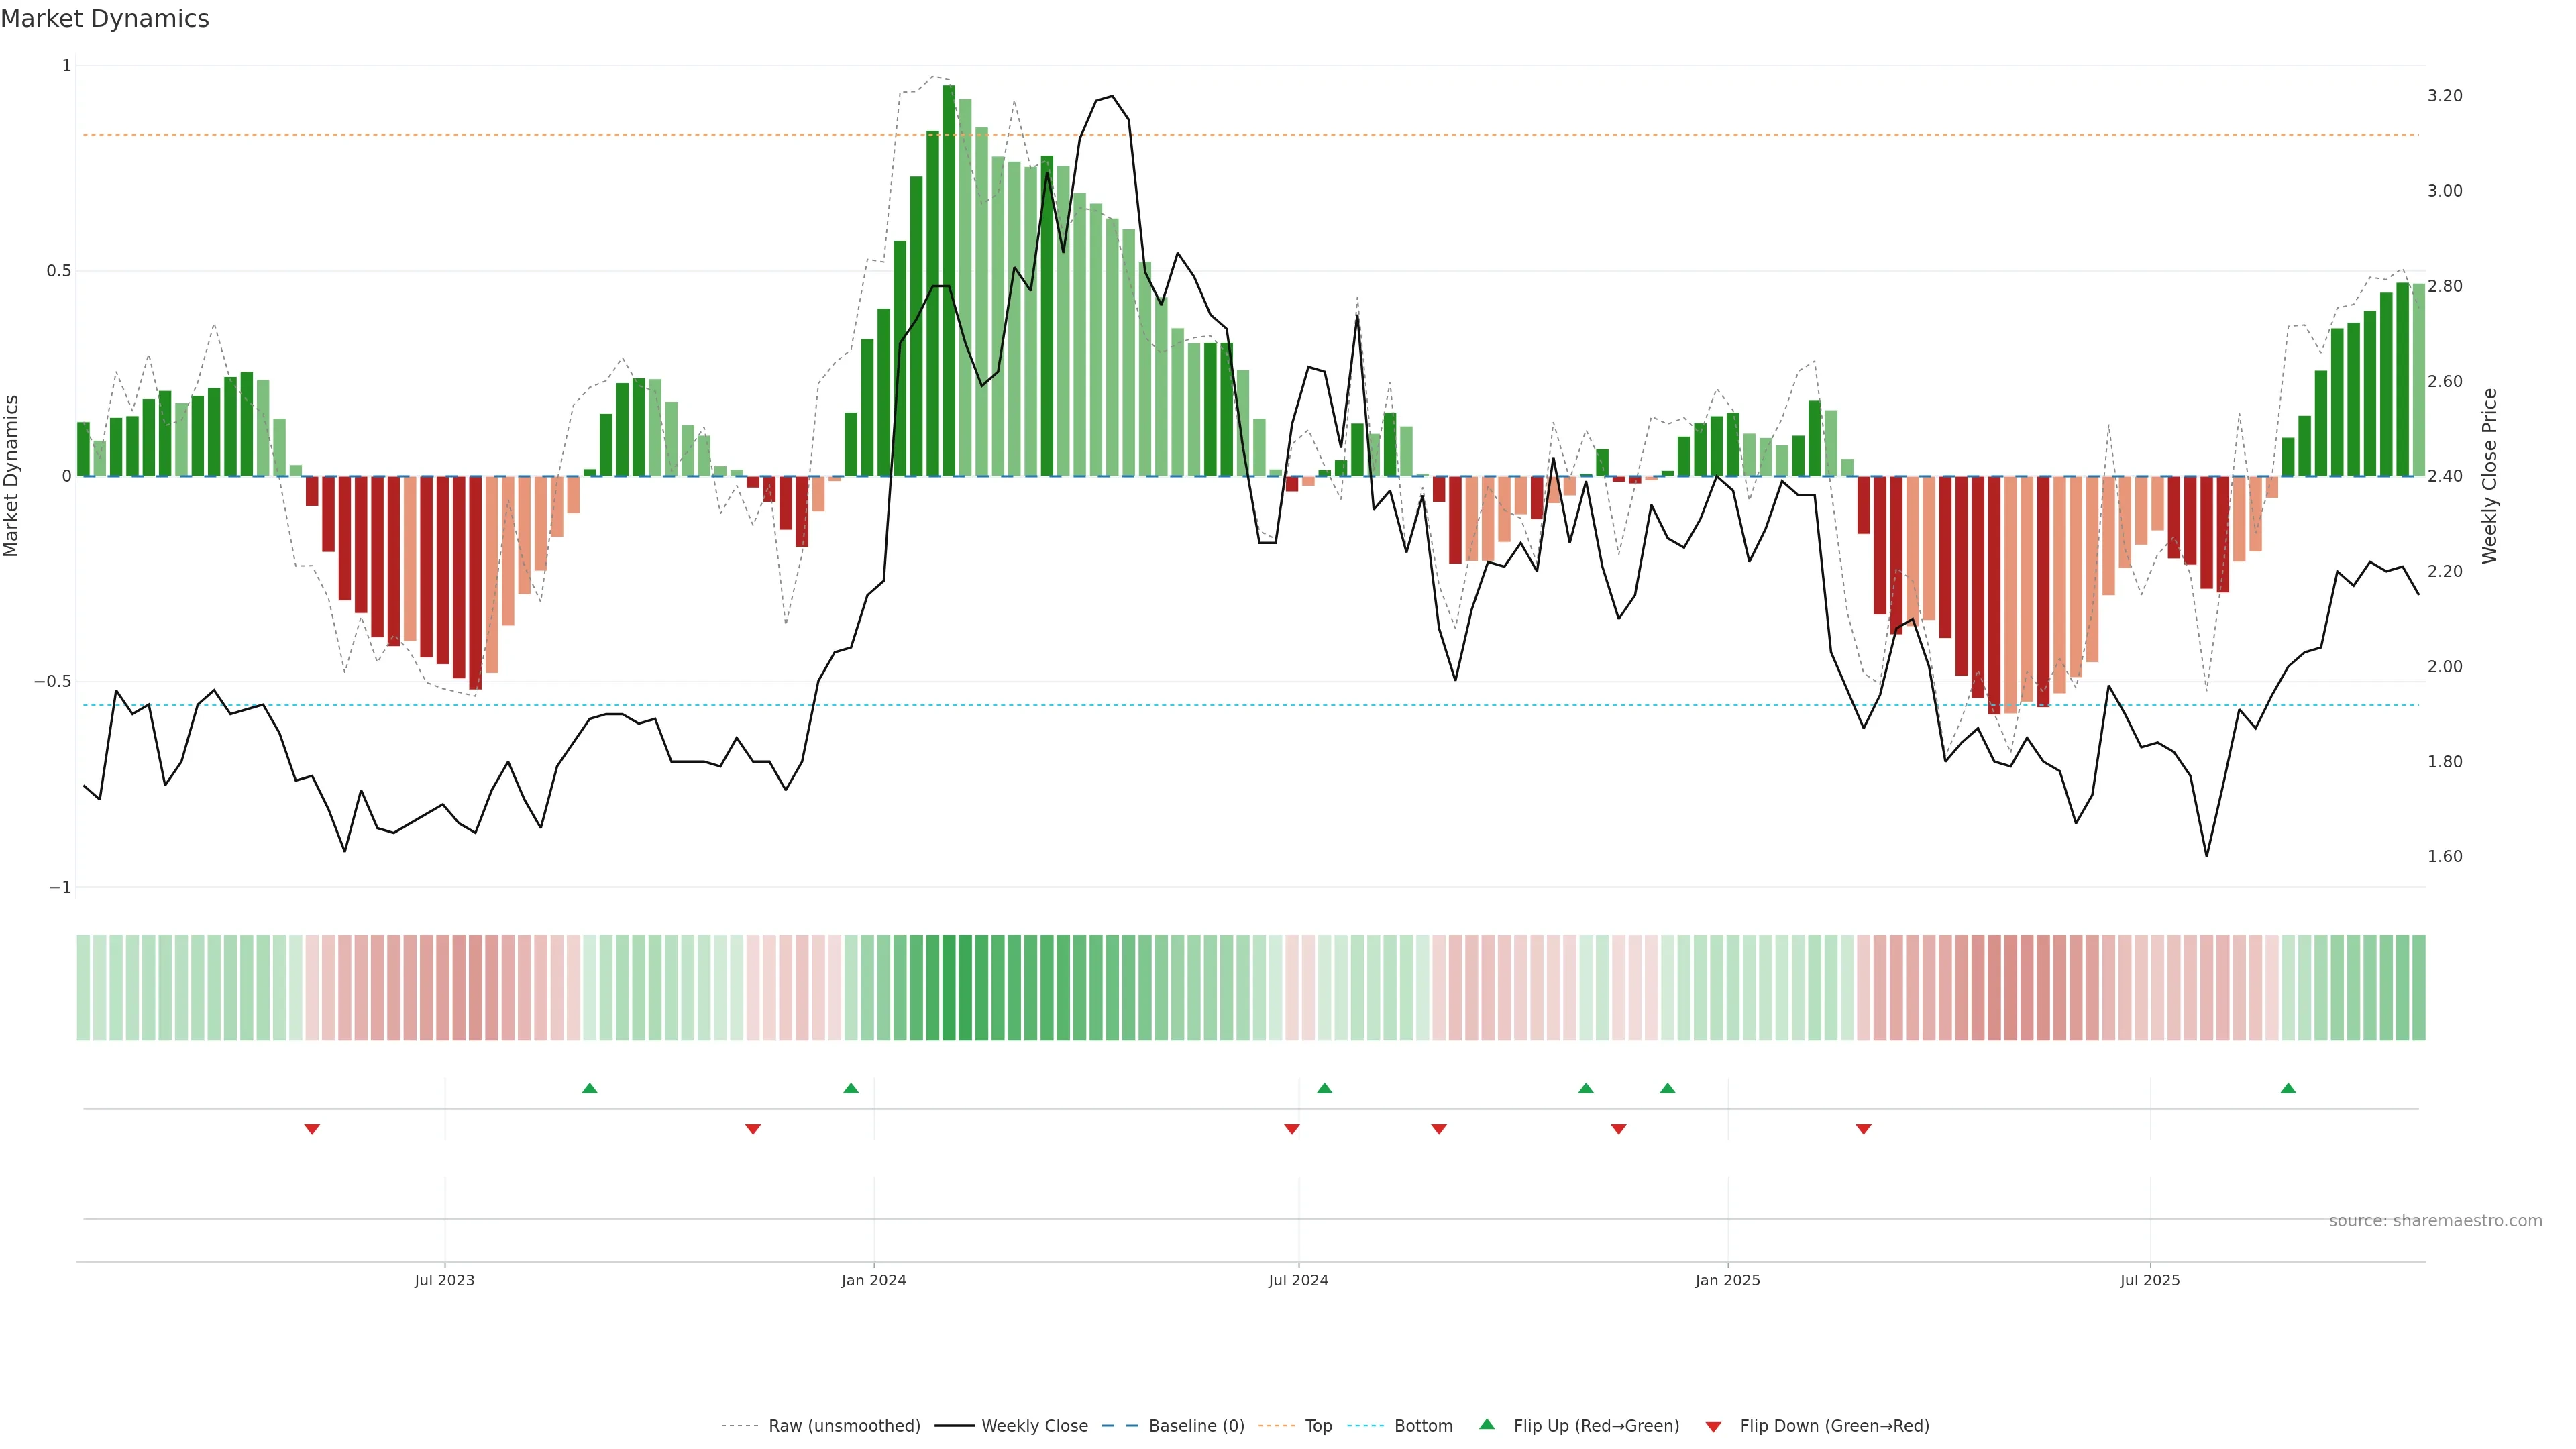Click the Flip Down legend triangle icon
Screen dimensions: 2576x1449
pos(1713,1426)
